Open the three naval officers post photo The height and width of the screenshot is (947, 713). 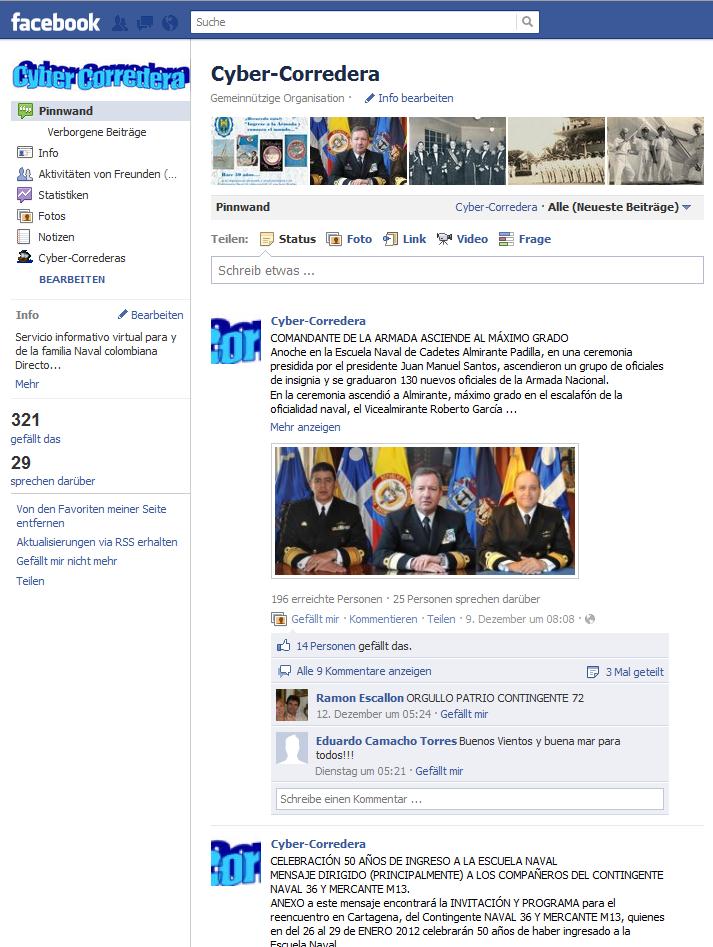point(425,511)
